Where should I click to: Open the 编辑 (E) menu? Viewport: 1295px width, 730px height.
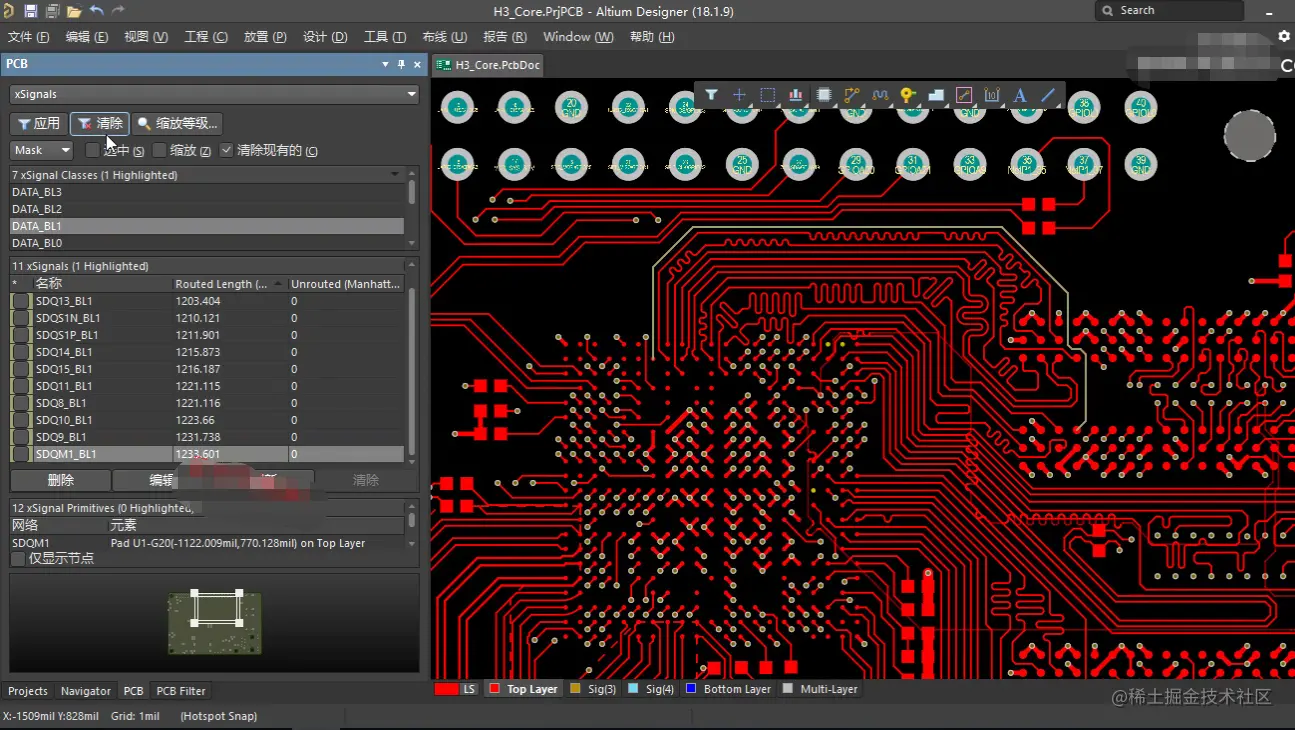point(87,37)
